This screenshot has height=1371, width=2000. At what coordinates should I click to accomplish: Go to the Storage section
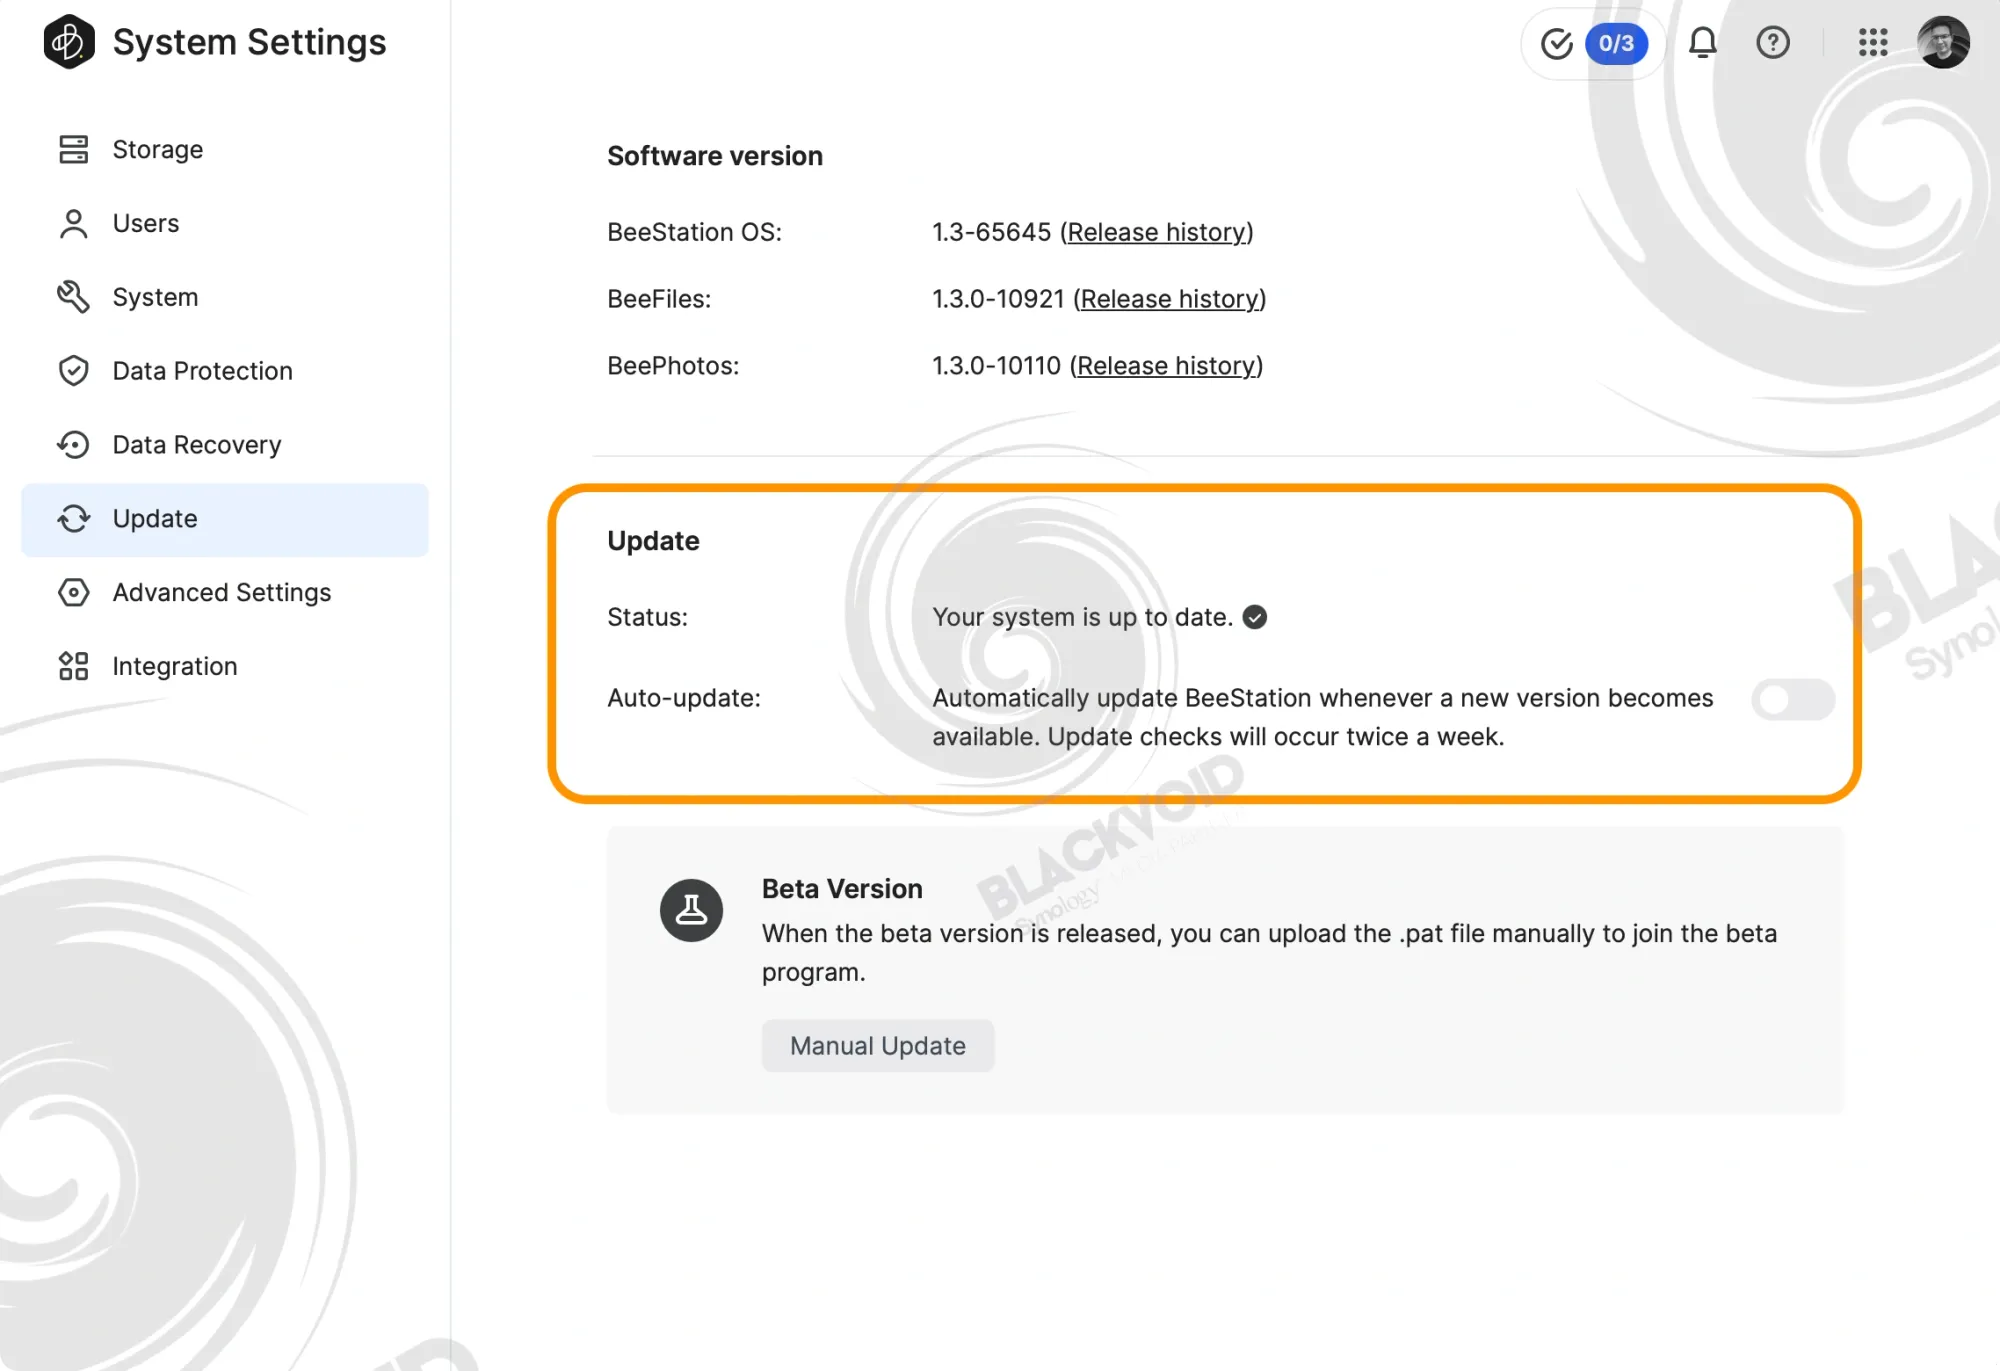click(225, 149)
